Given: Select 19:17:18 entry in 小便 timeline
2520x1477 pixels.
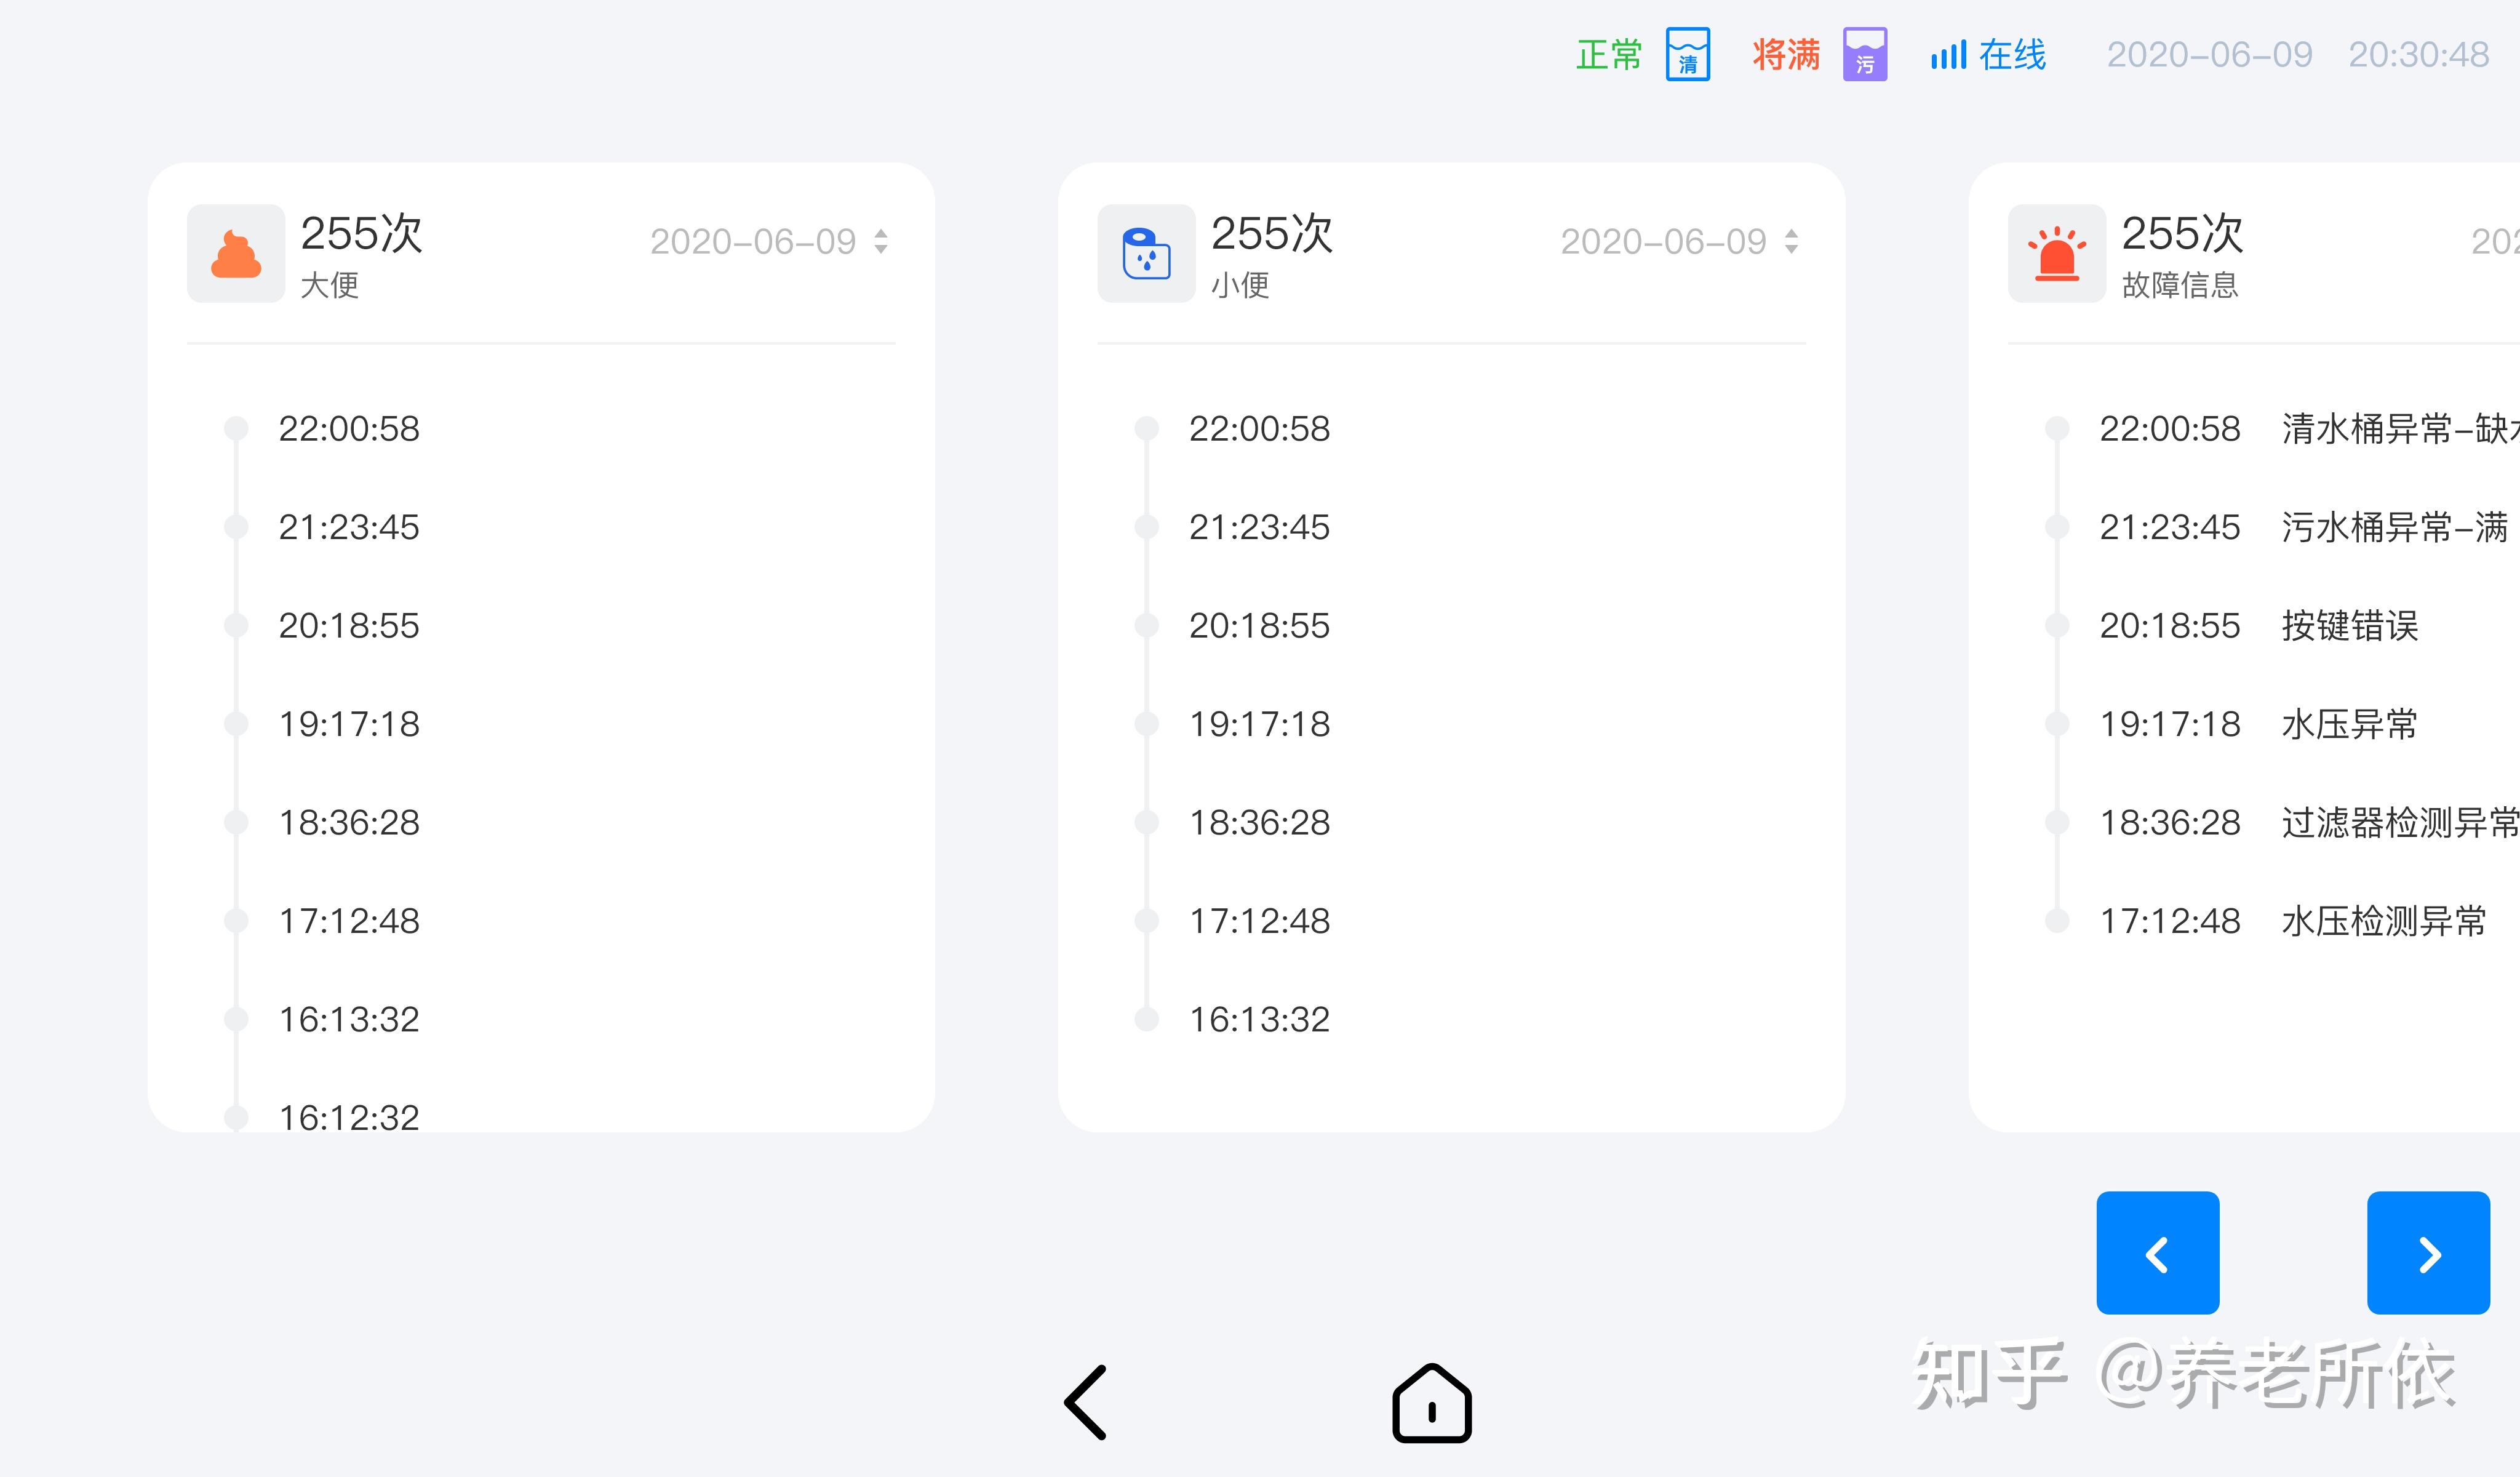Looking at the screenshot, I should point(1259,724).
